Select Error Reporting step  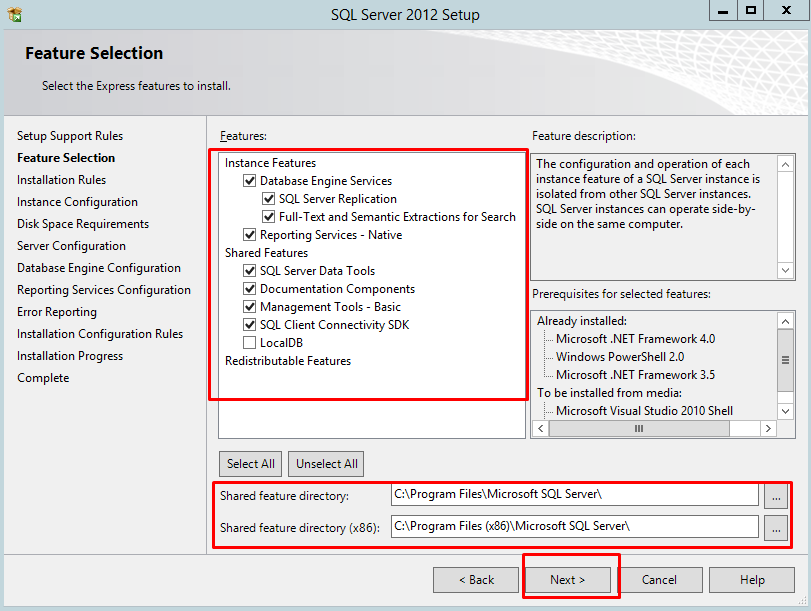[56, 312]
